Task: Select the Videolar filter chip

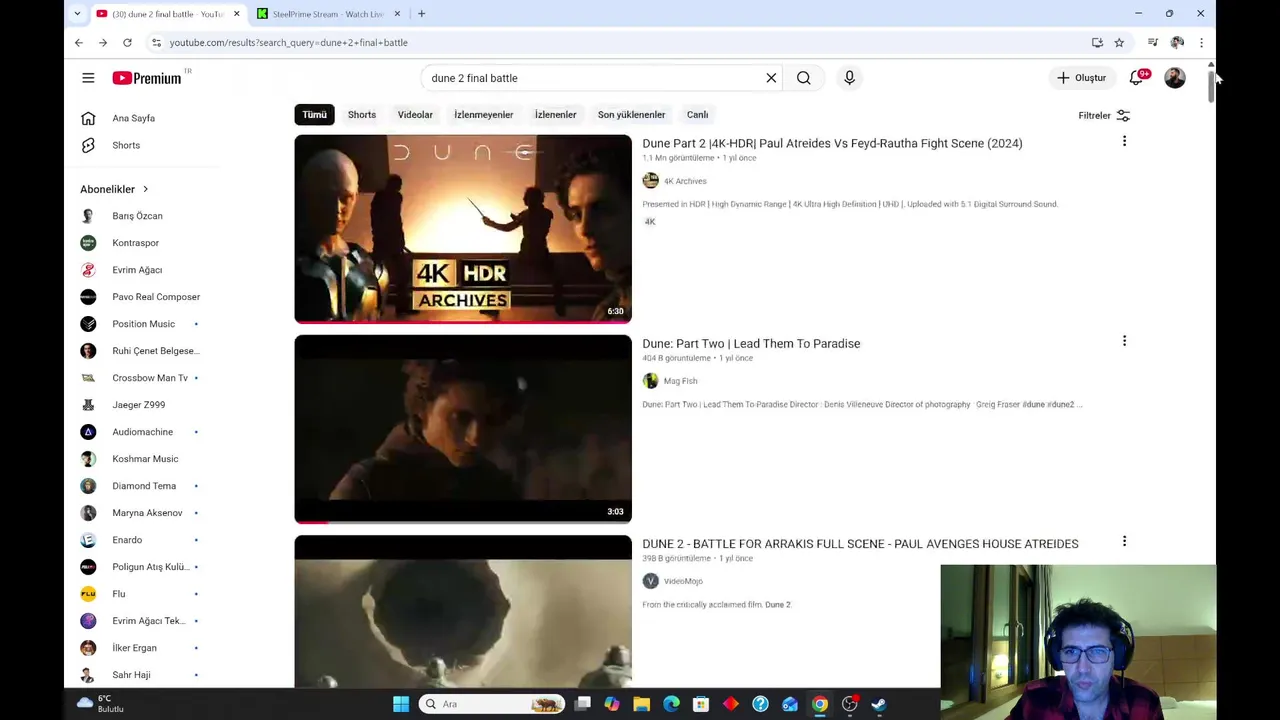Action: (415, 115)
